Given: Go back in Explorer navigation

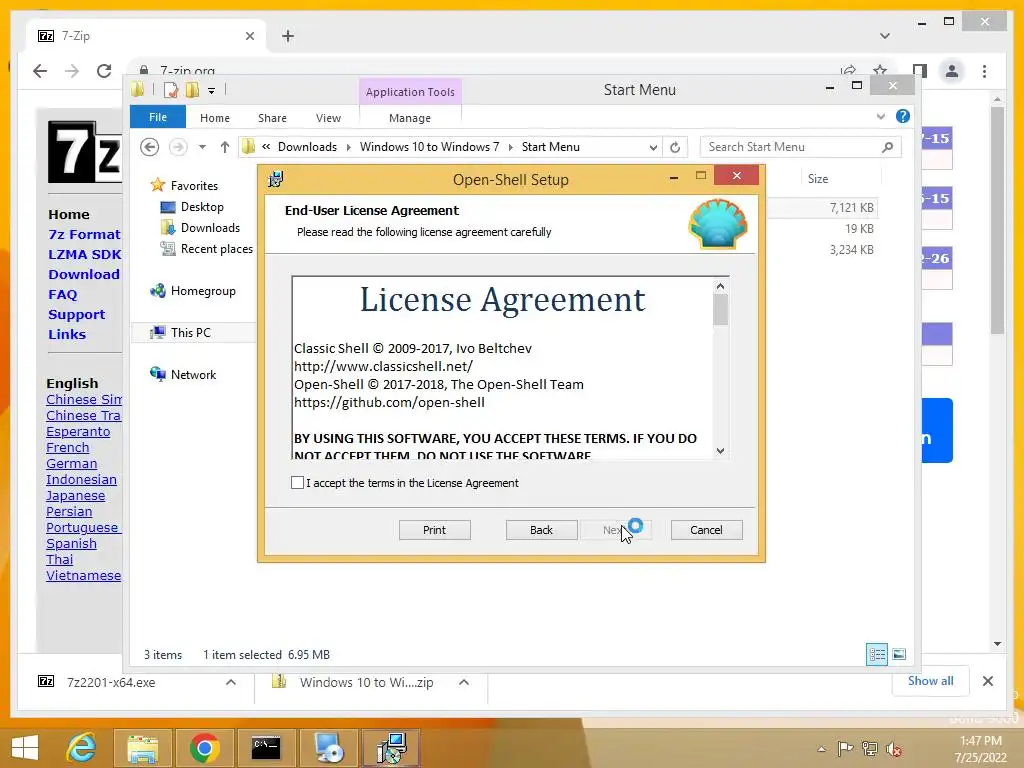Looking at the screenshot, I should [150, 147].
